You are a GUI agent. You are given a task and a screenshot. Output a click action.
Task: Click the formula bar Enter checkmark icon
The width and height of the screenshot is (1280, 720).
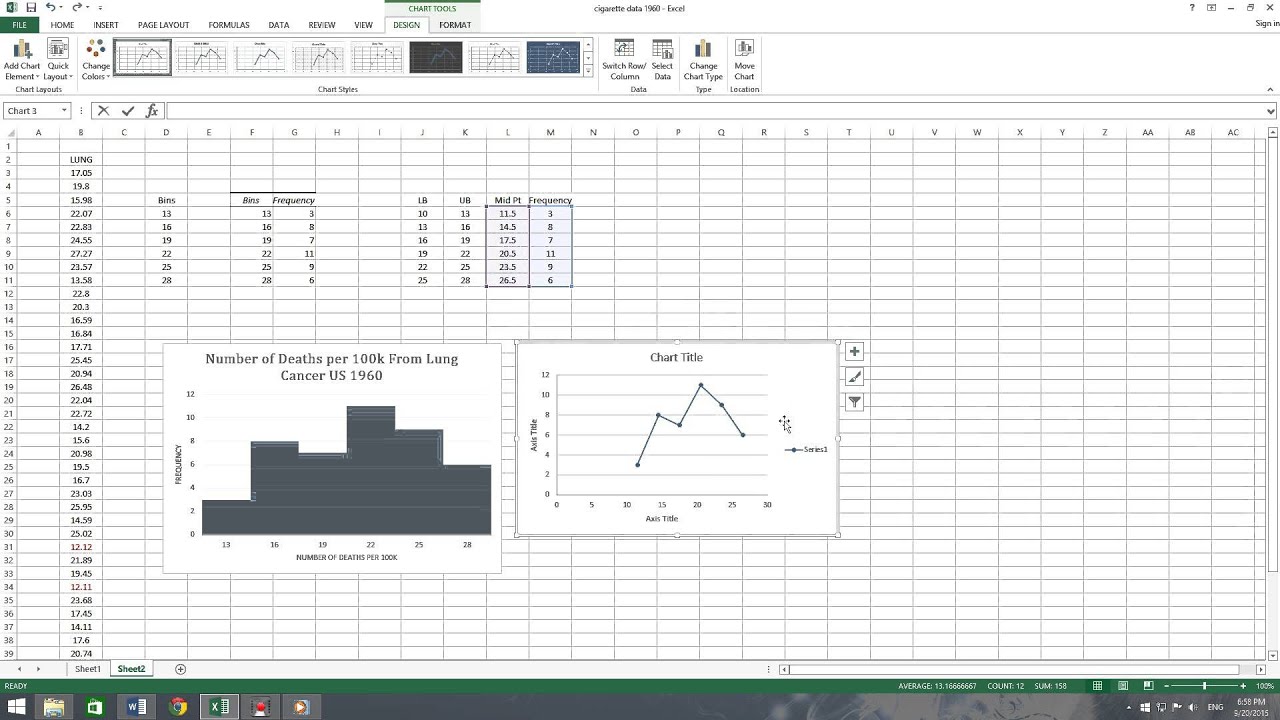[127, 111]
